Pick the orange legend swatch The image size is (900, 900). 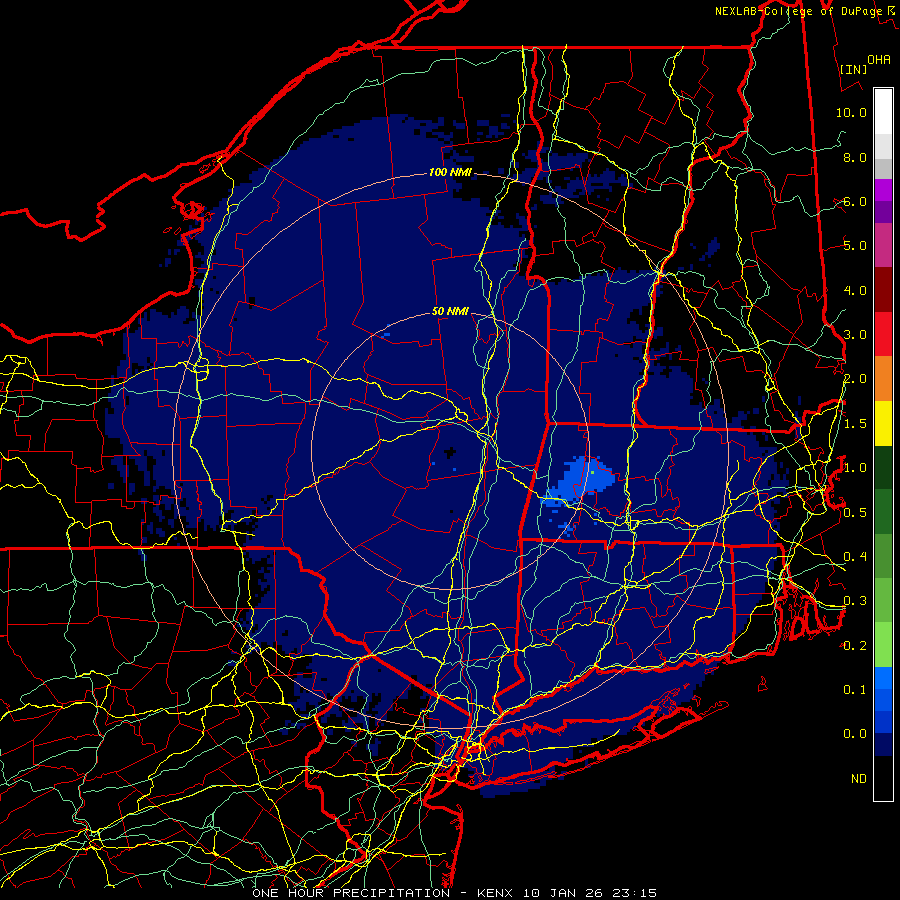point(883,379)
